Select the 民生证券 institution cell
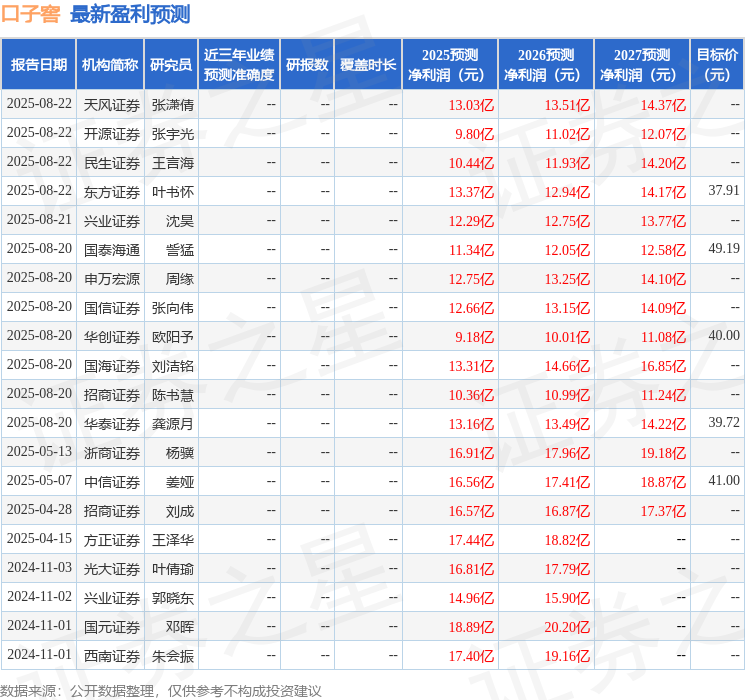The width and height of the screenshot is (745, 700). 112,163
